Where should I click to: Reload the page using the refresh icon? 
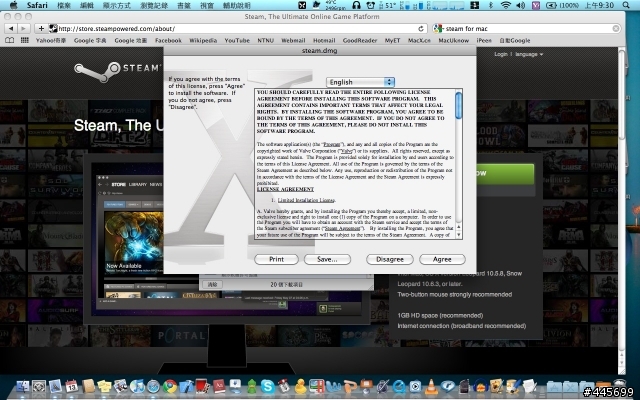coord(421,29)
